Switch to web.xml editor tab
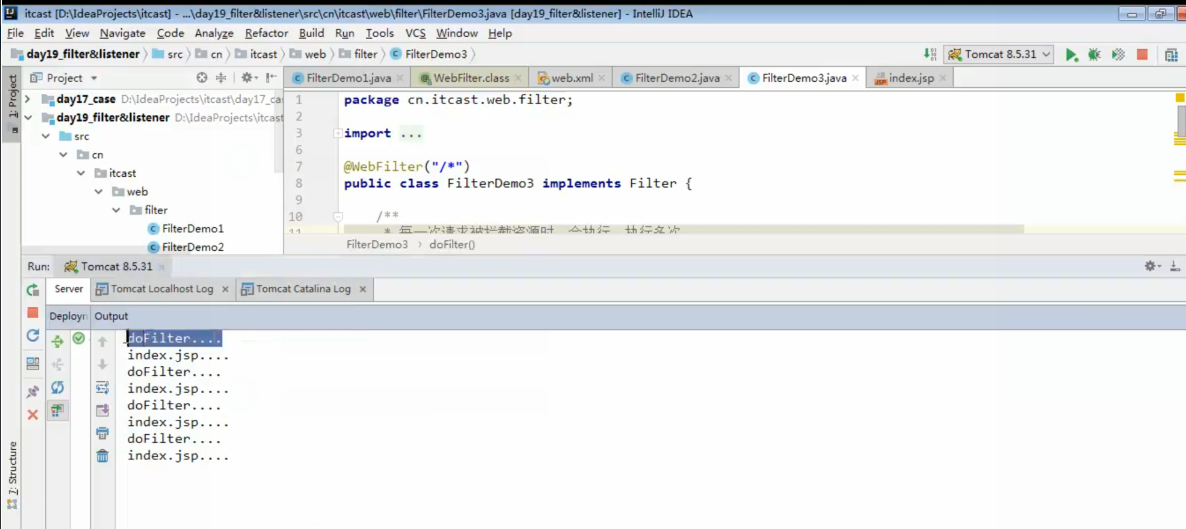1186x529 pixels. (x=571, y=78)
